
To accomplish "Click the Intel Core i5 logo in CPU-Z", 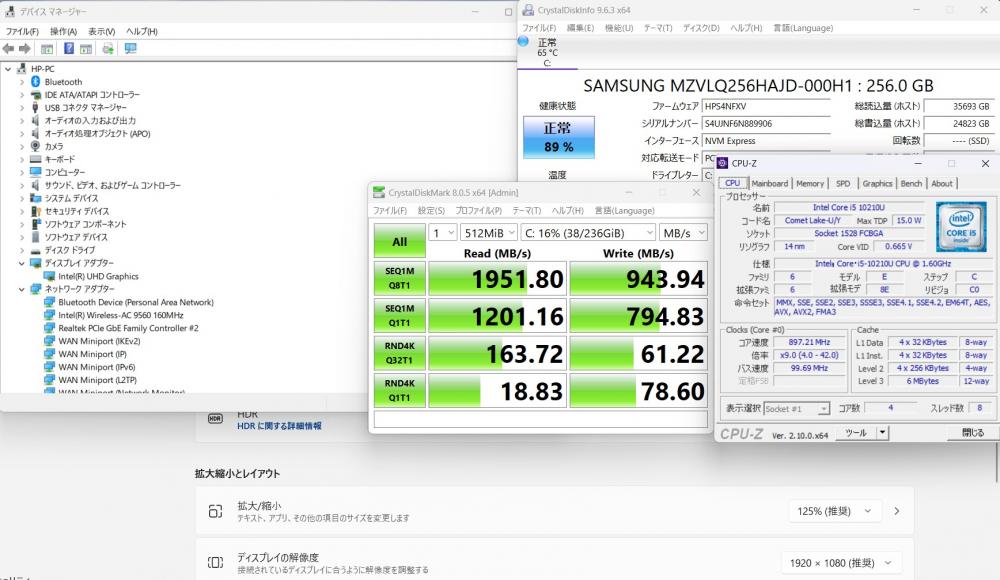I will [x=961, y=227].
